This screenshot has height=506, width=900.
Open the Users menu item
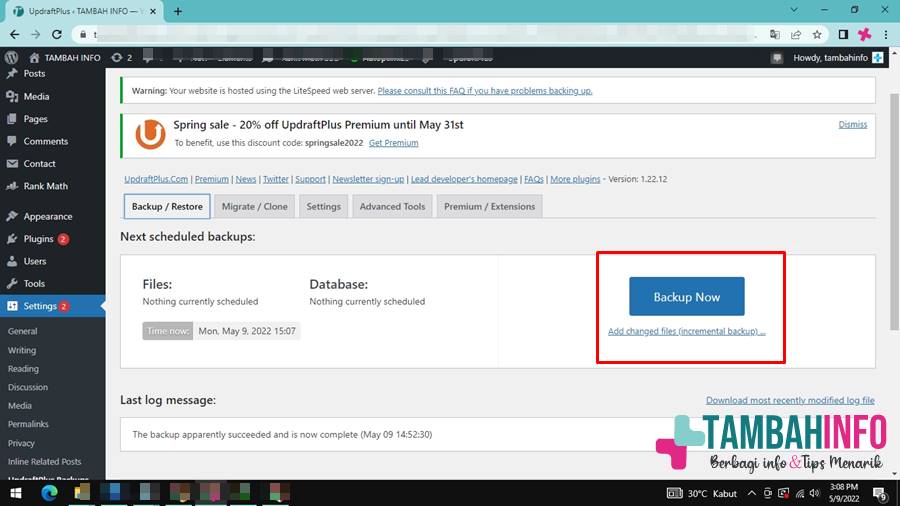click(34, 261)
